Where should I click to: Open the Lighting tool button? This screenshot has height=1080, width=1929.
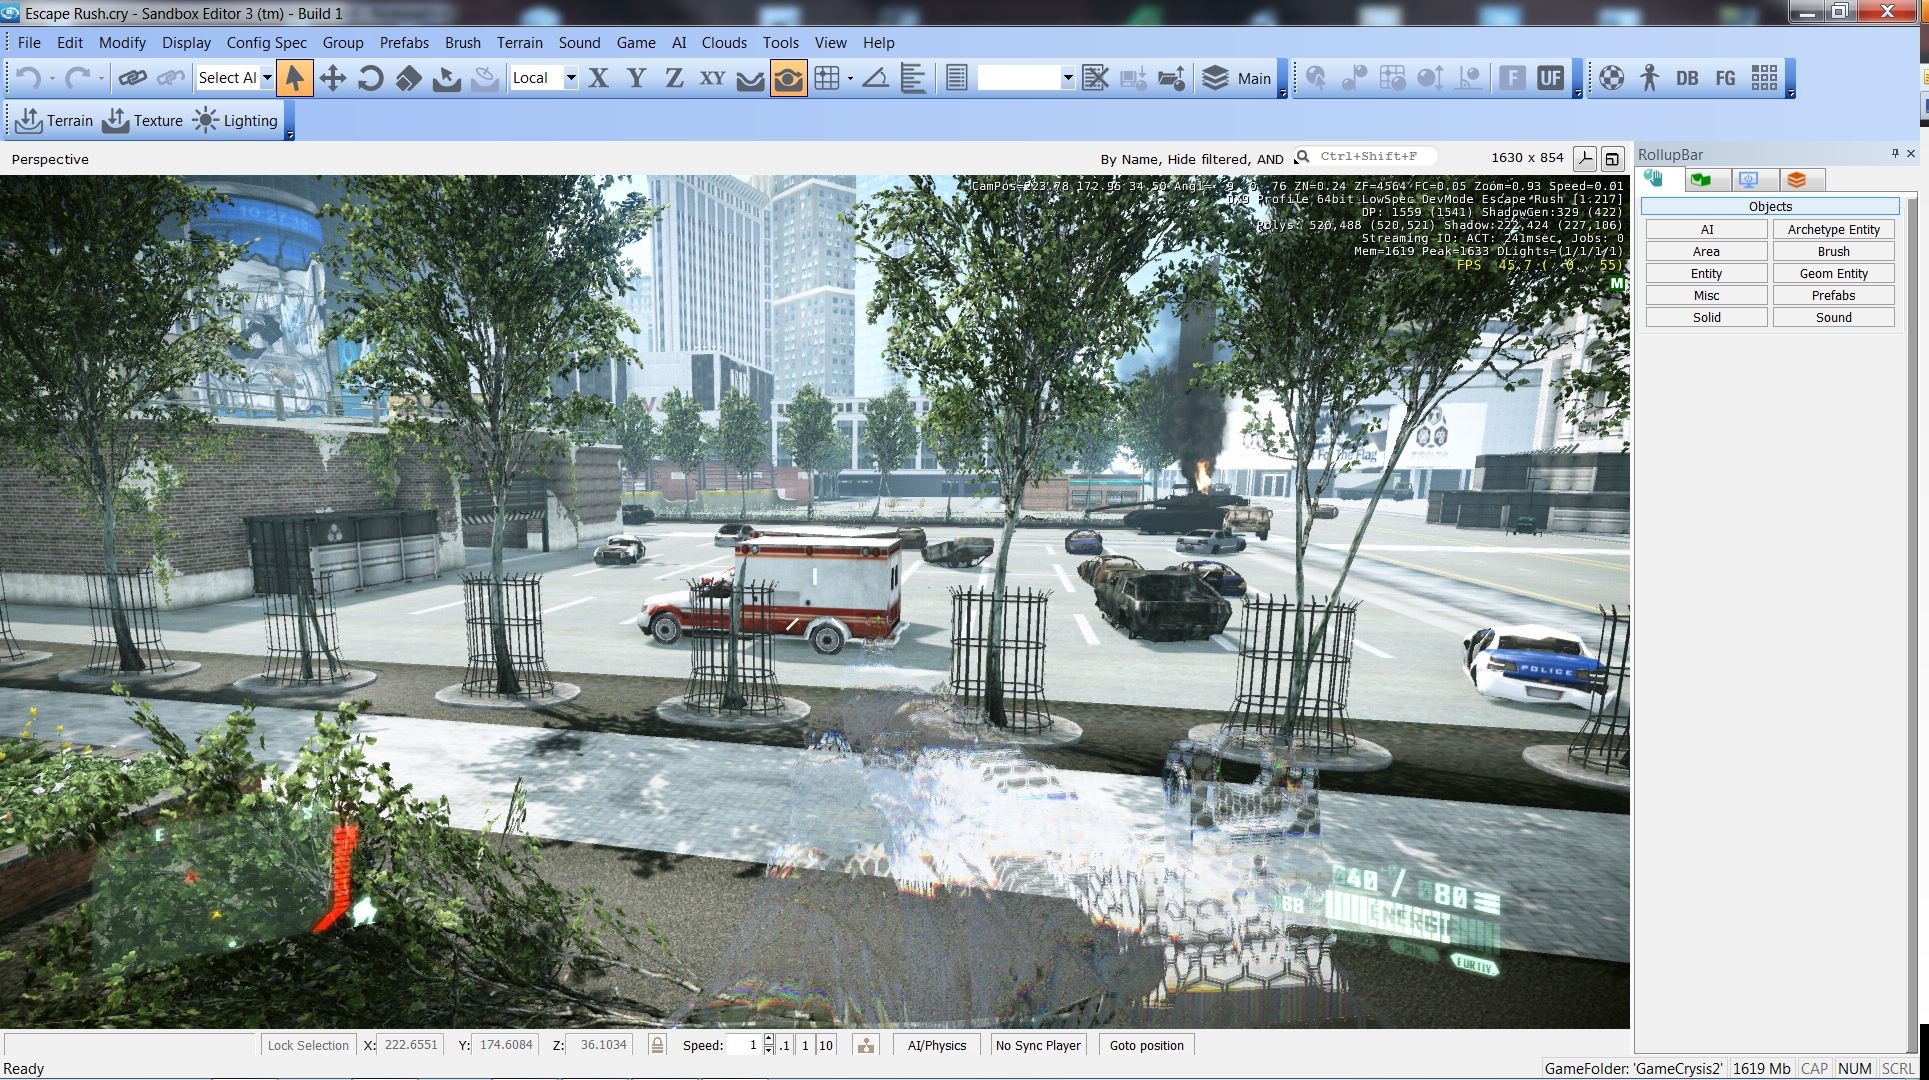(236, 121)
